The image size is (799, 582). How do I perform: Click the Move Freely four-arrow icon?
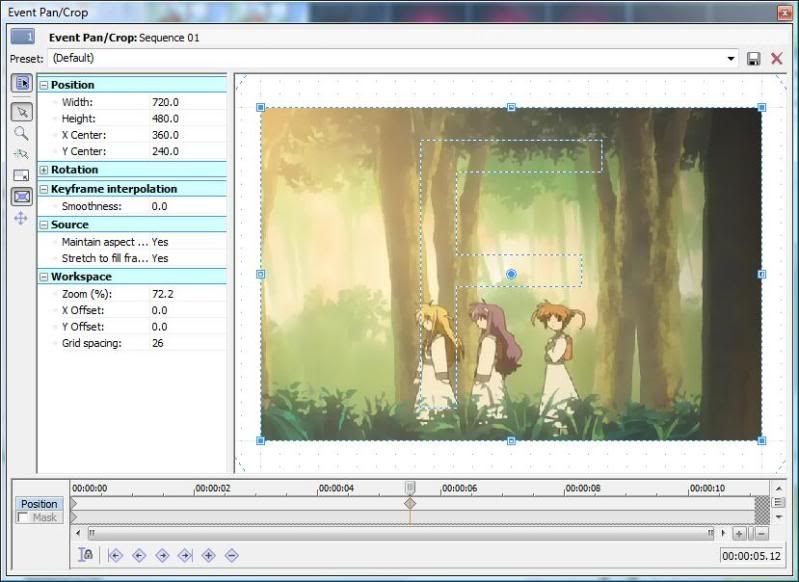tap(21, 219)
